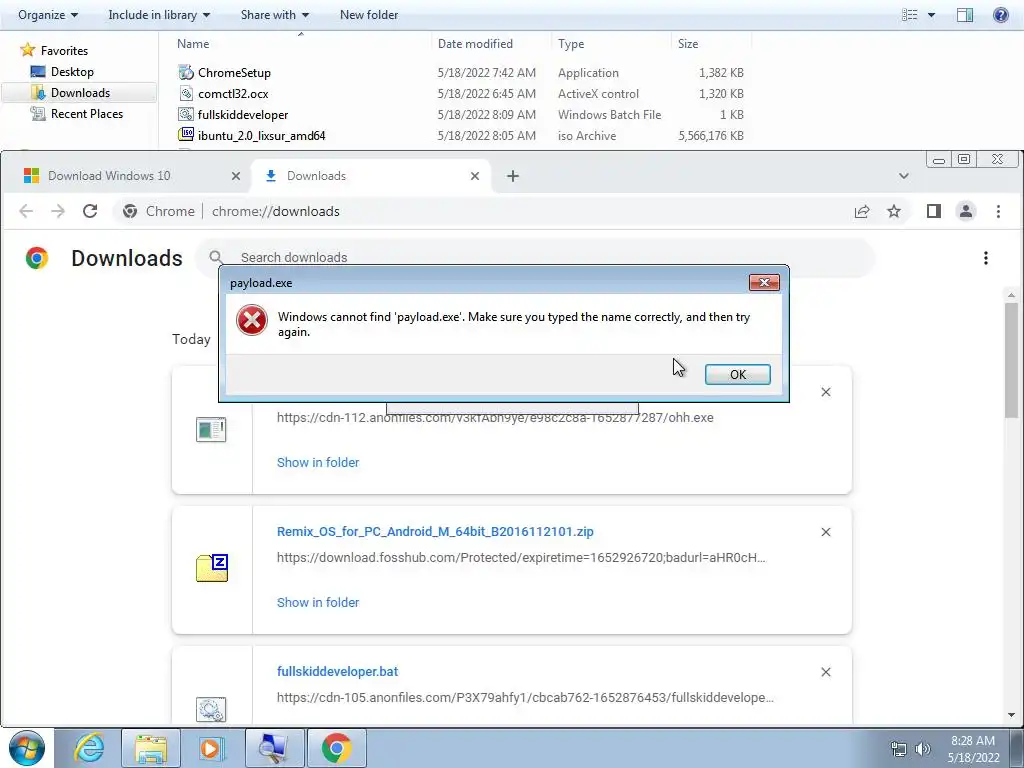Open Windows Media Player from taskbar
1024x768 pixels.
pyautogui.click(x=212, y=748)
